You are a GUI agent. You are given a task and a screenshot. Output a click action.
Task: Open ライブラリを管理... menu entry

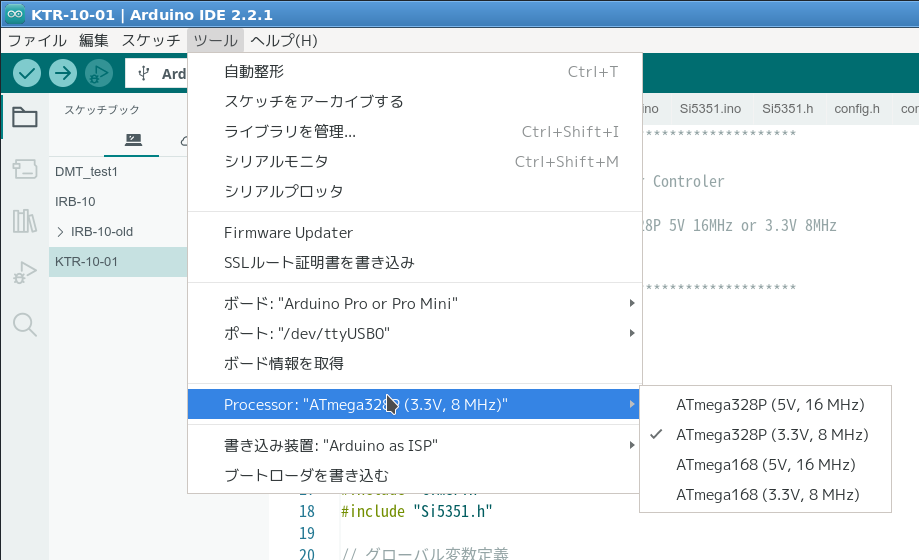pos(415,131)
